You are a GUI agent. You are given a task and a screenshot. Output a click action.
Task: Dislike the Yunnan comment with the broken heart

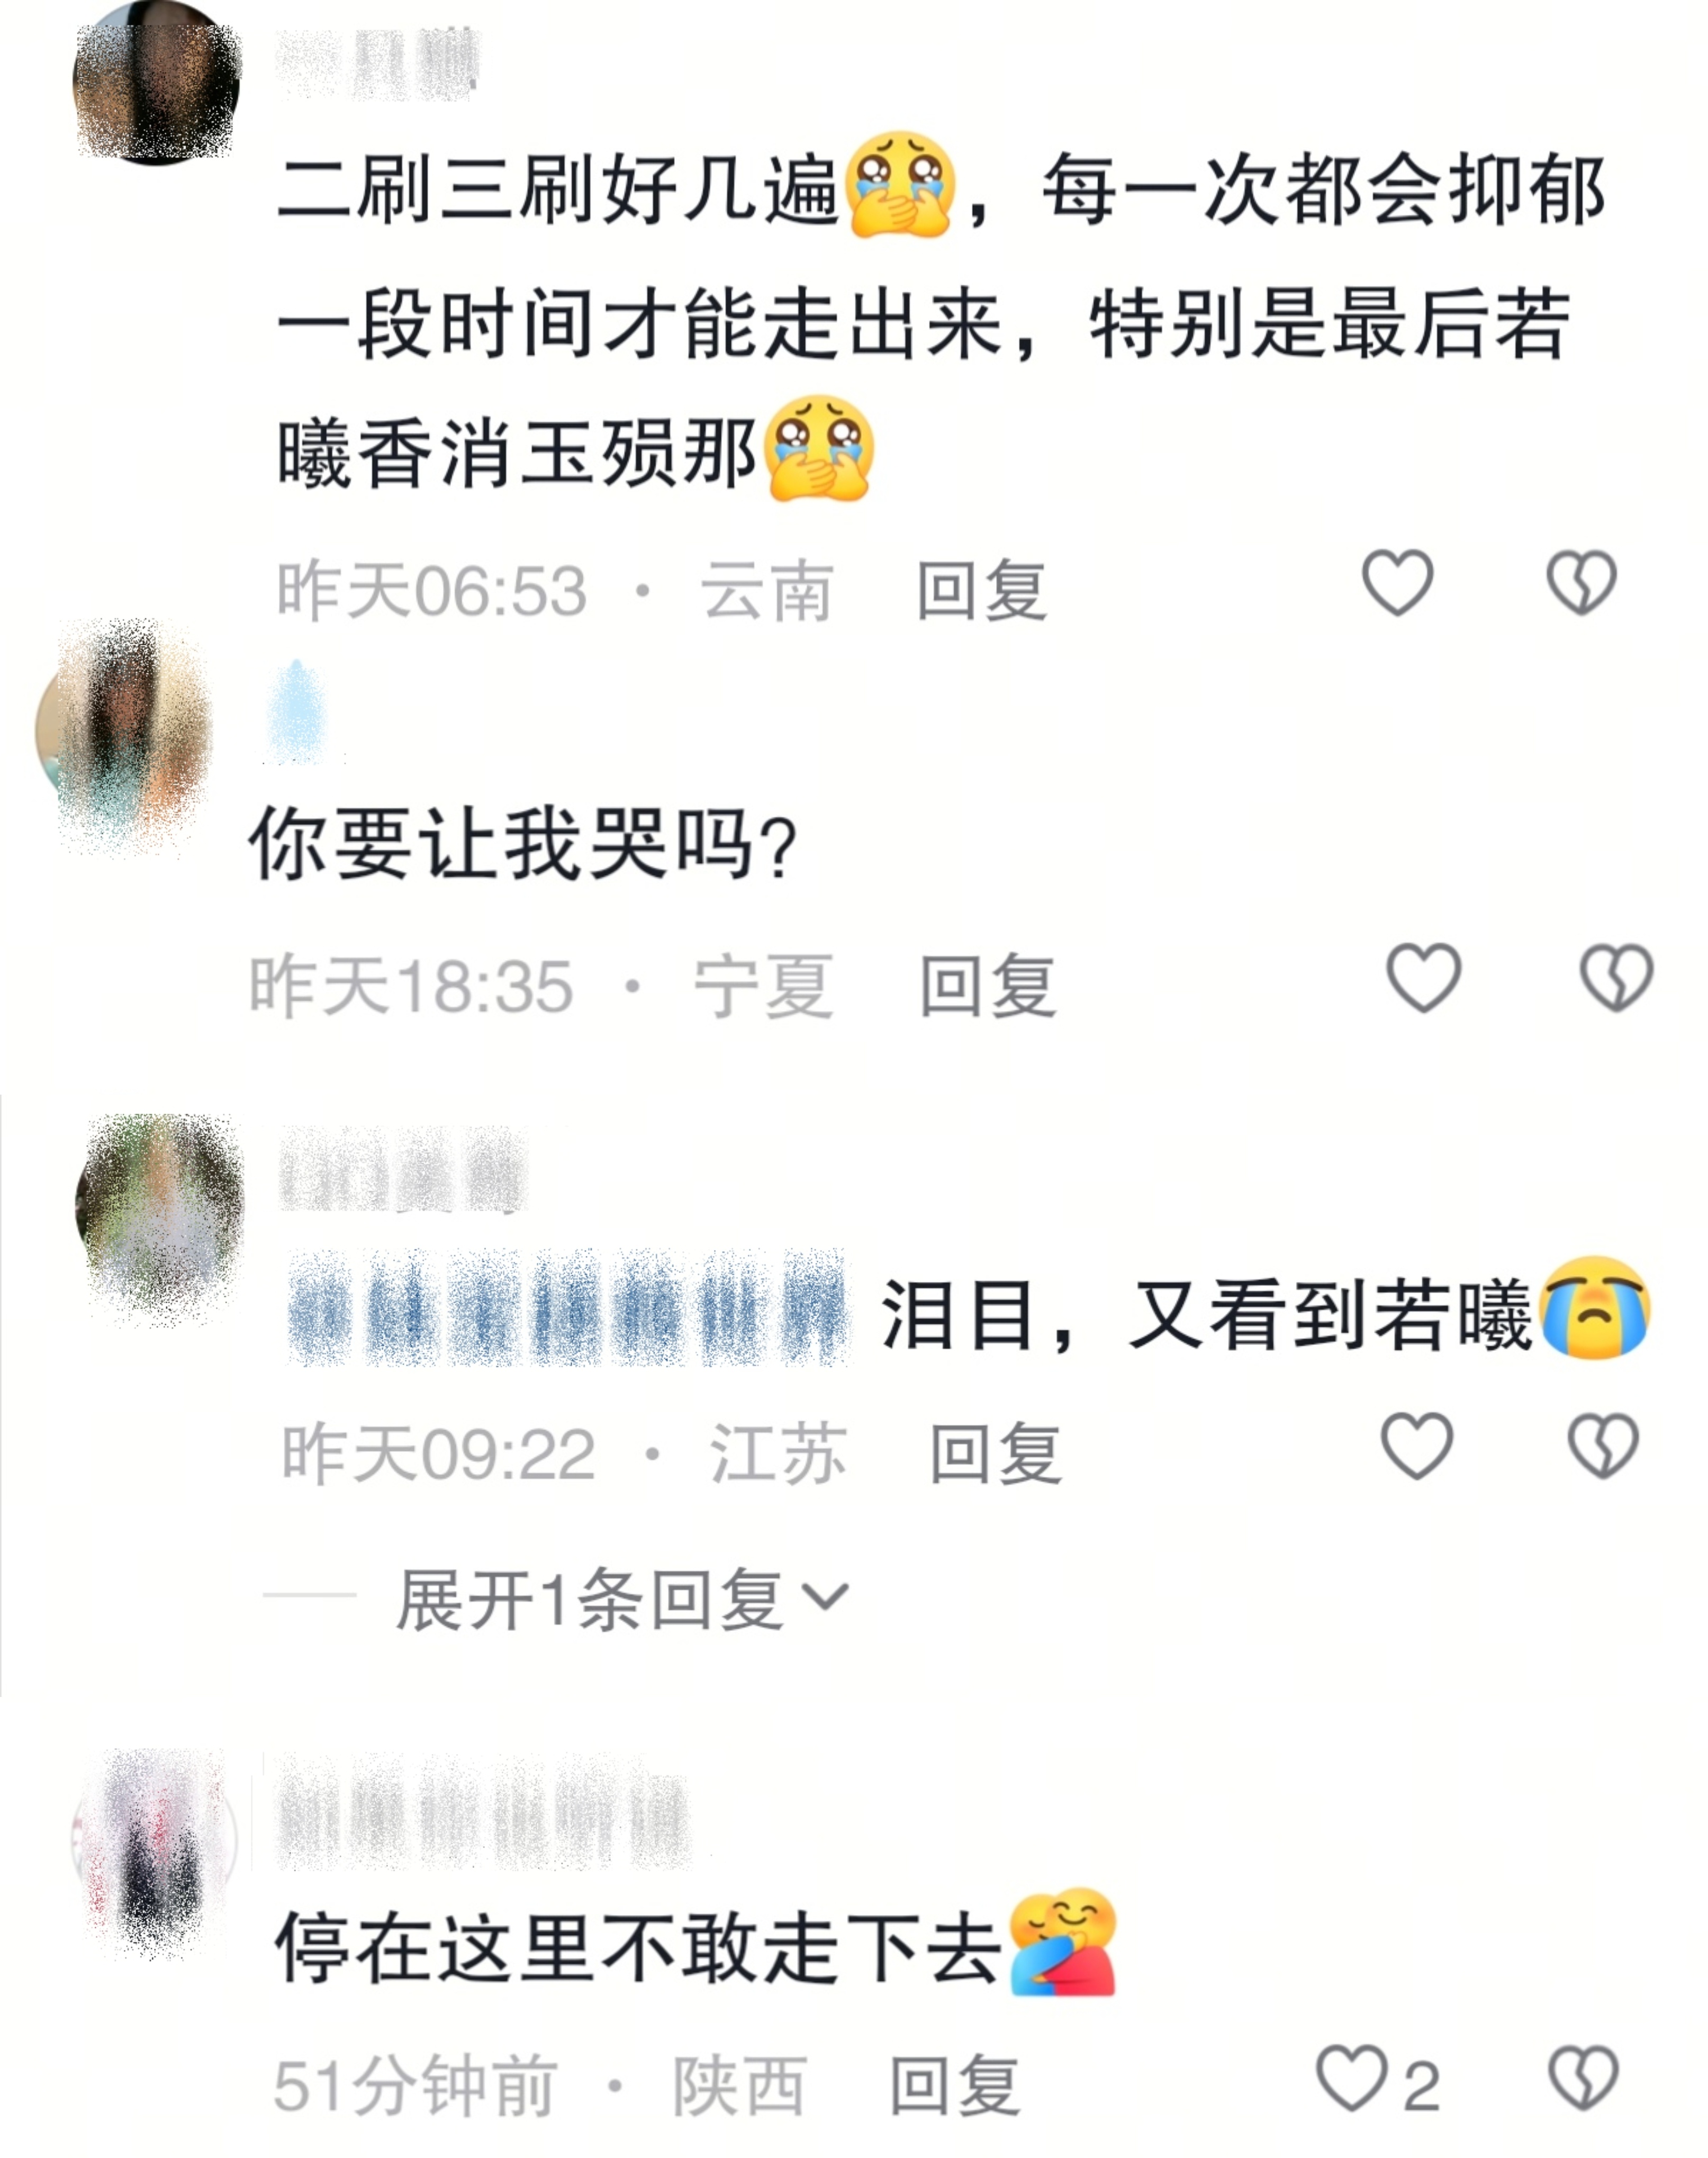(1581, 583)
